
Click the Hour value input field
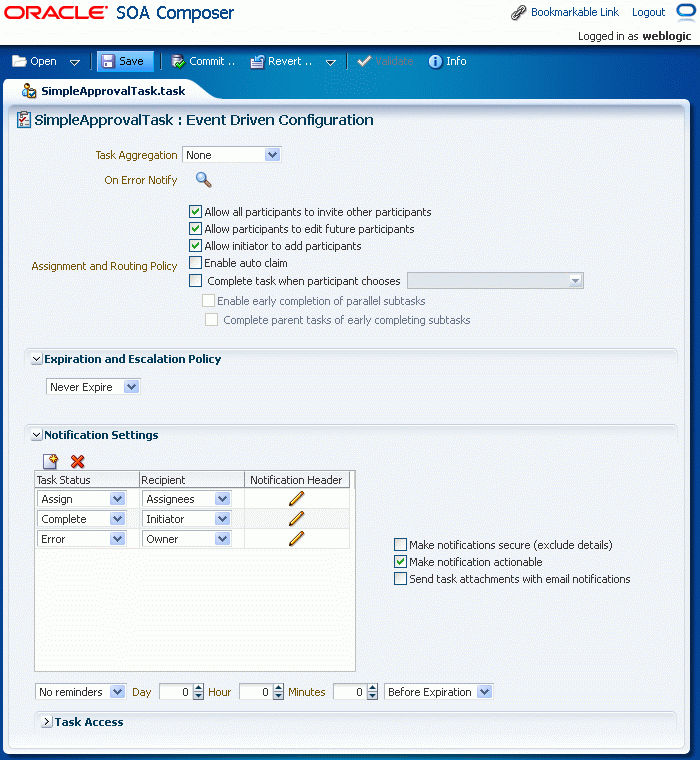255,692
